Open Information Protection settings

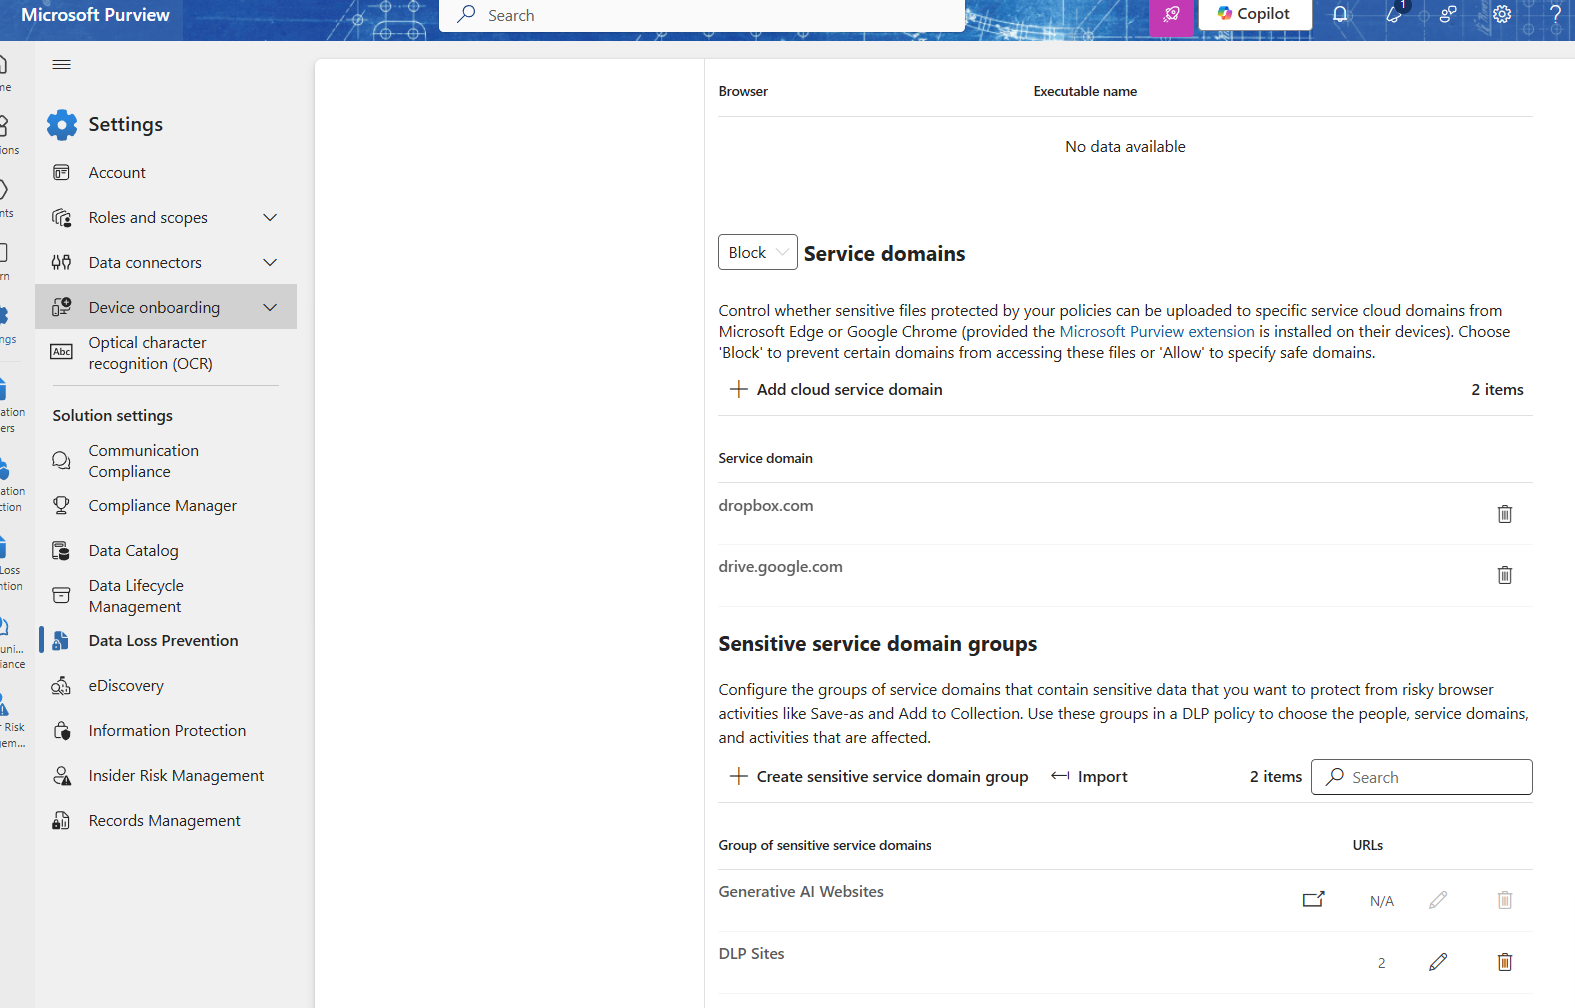click(167, 730)
